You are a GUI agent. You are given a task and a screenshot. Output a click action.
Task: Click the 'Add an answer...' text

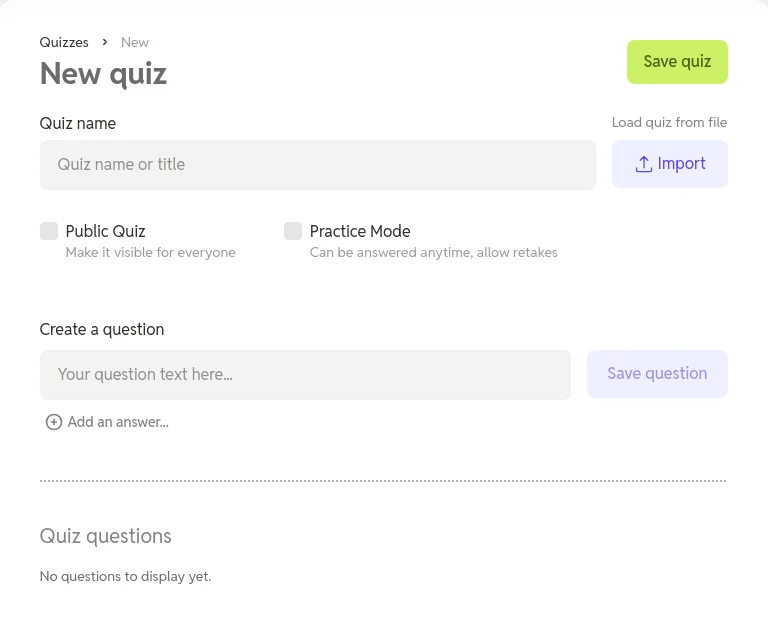(118, 422)
